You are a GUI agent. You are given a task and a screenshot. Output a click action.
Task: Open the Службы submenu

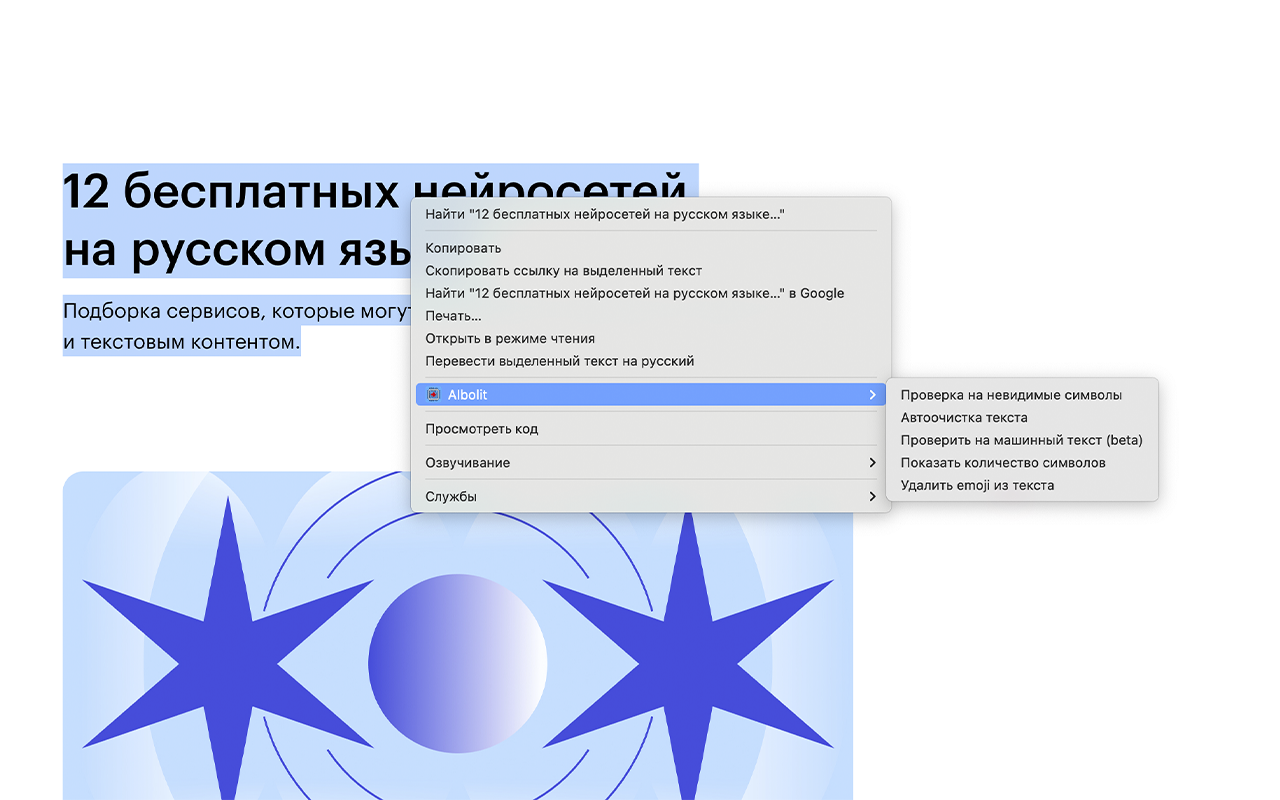coord(650,497)
